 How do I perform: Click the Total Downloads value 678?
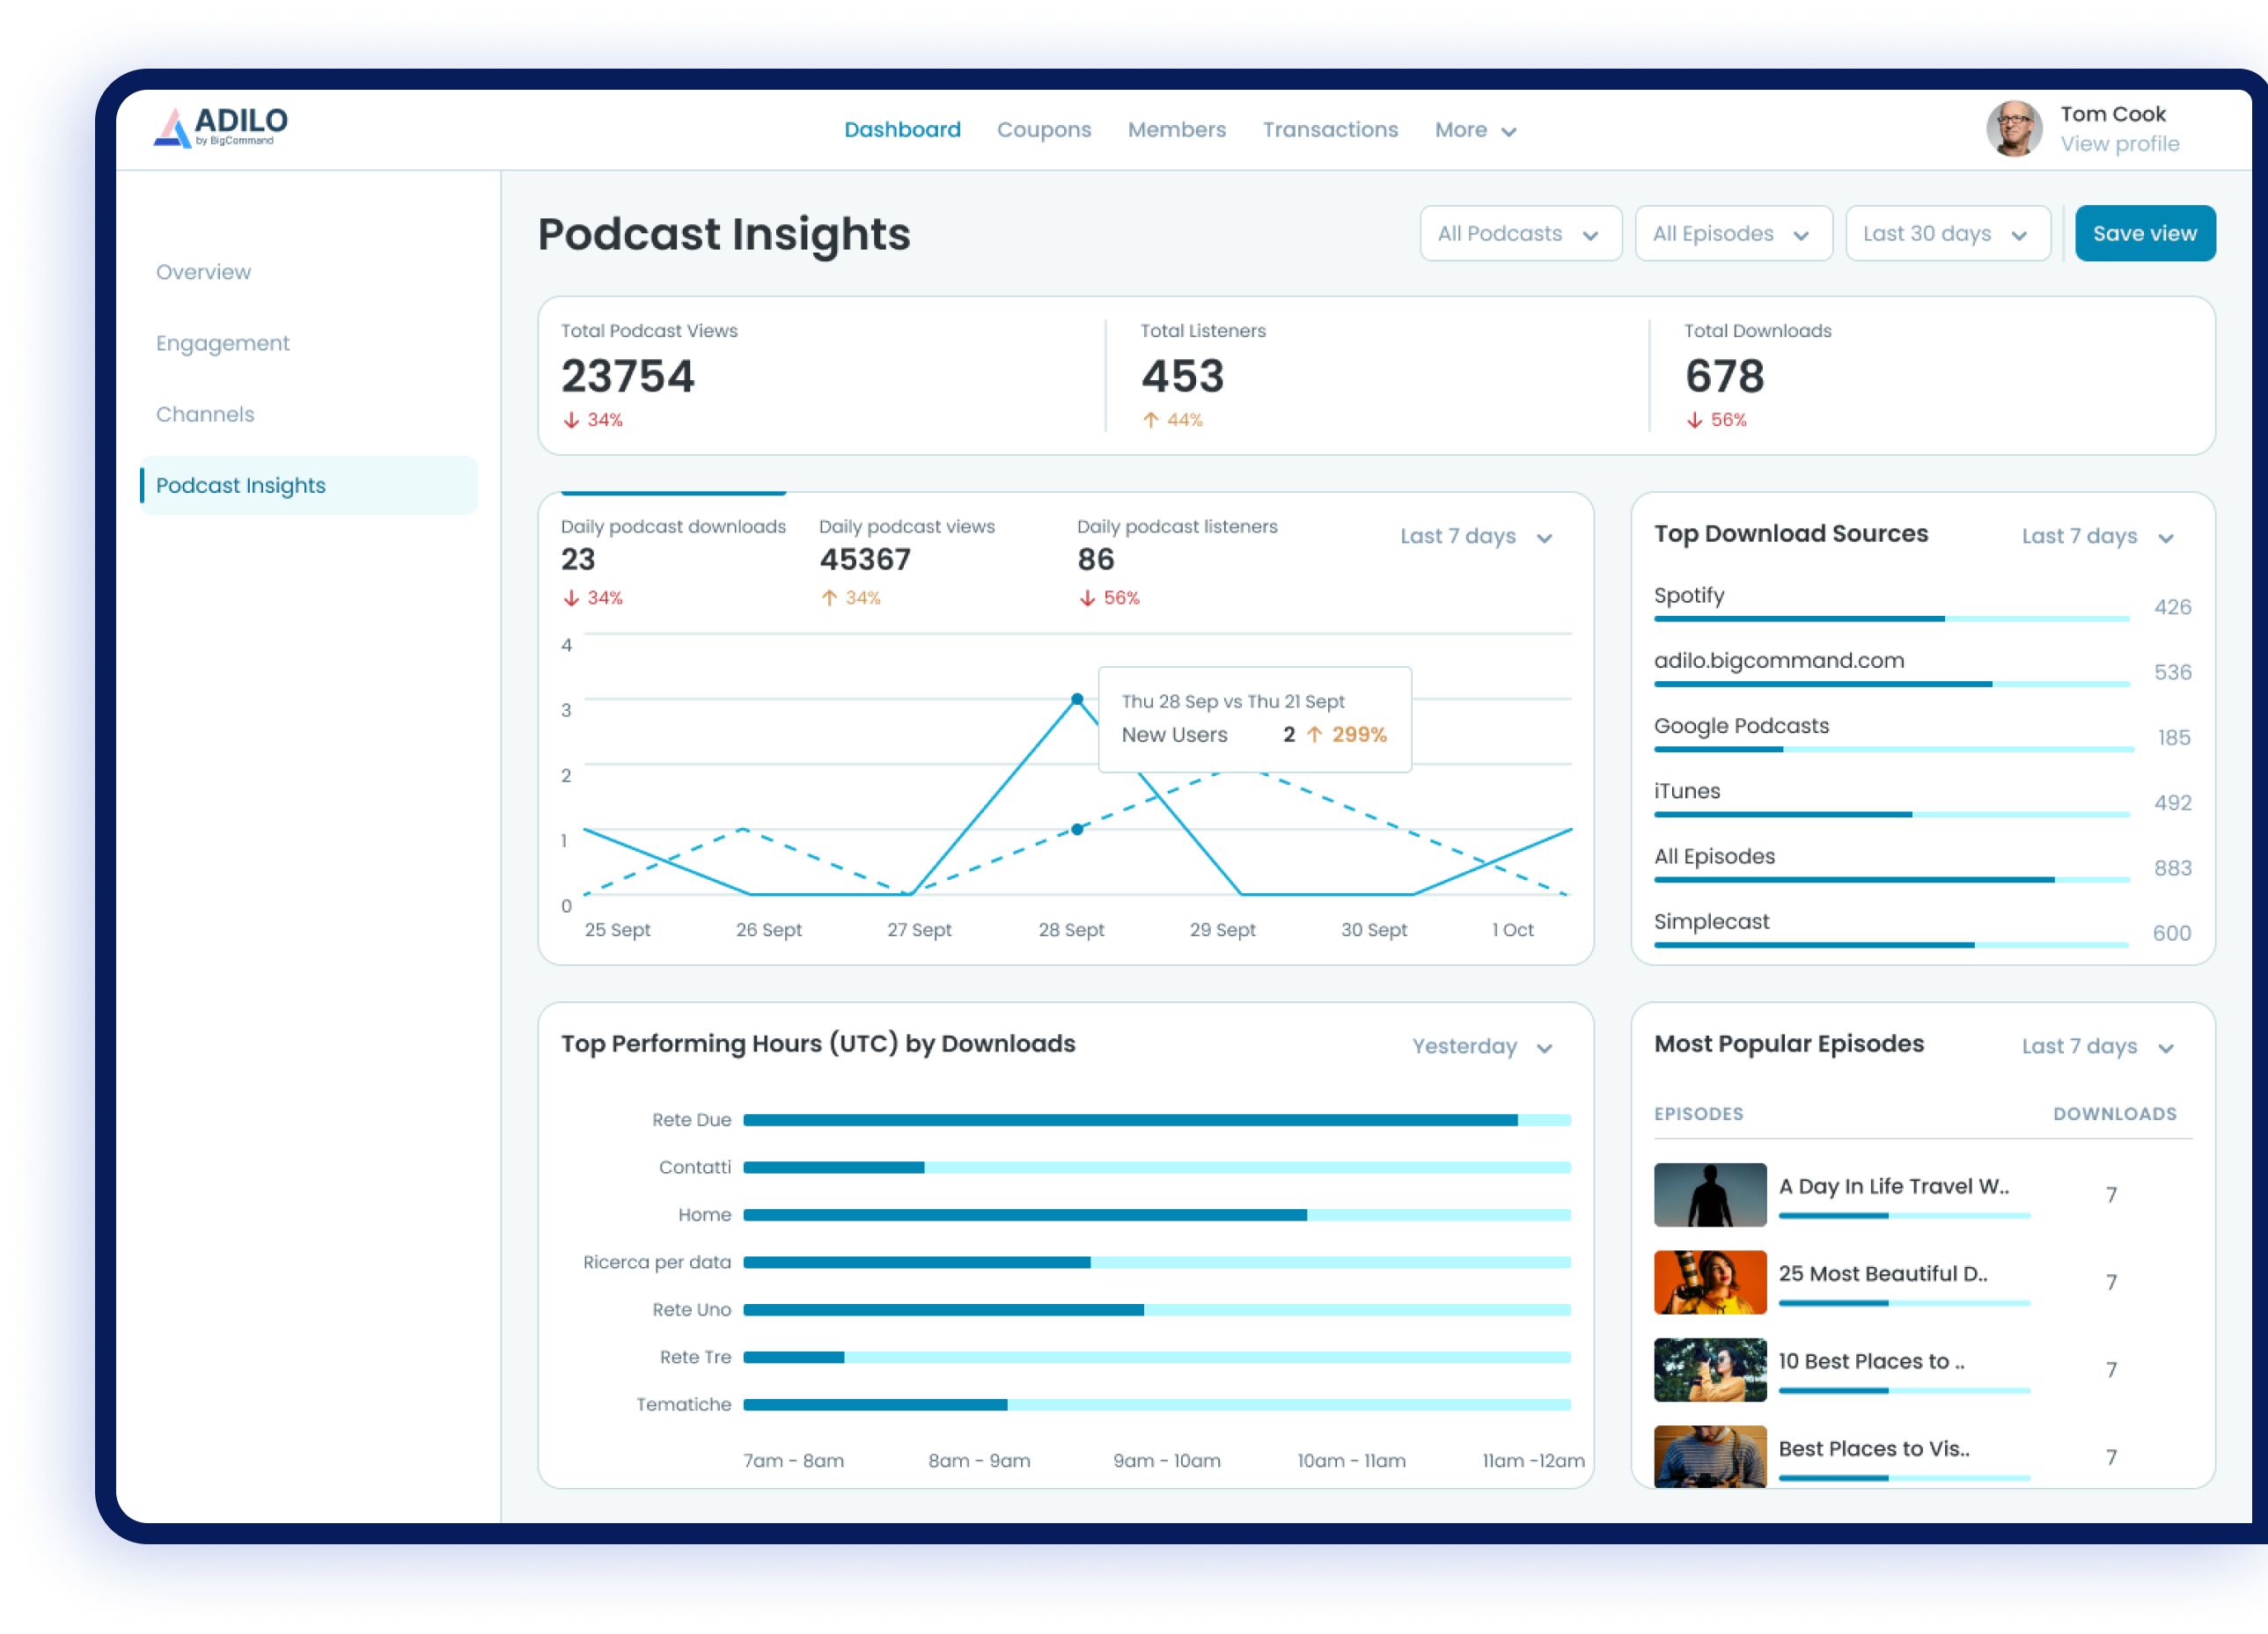(x=1725, y=377)
